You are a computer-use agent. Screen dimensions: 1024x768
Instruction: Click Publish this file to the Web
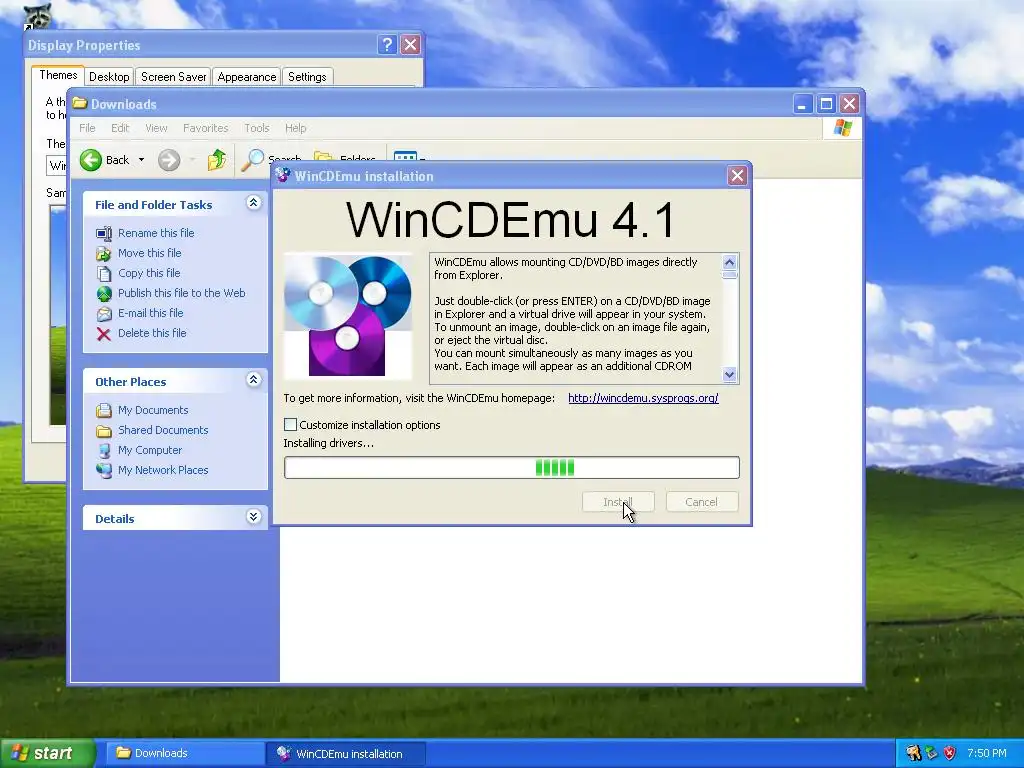click(x=182, y=293)
